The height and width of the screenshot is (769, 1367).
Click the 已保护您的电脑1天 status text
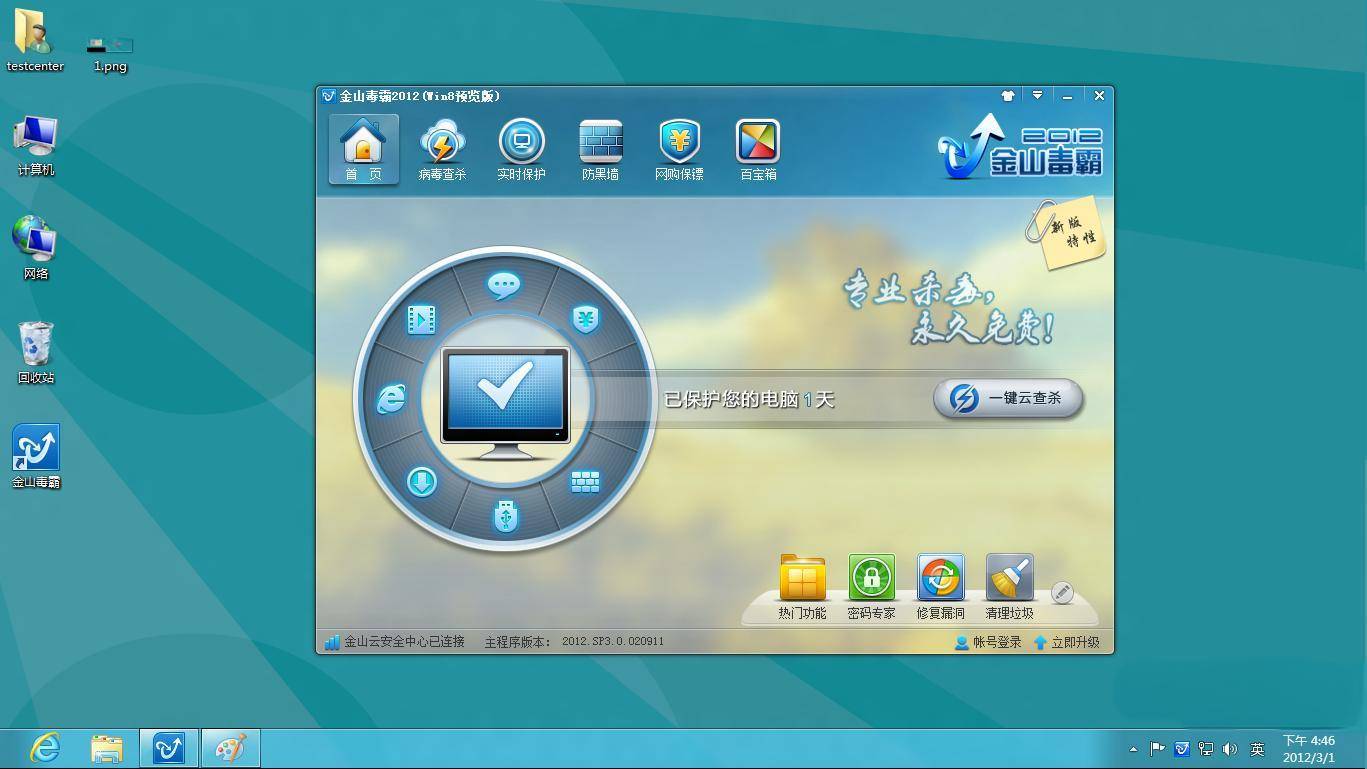(x=749, y=399)
